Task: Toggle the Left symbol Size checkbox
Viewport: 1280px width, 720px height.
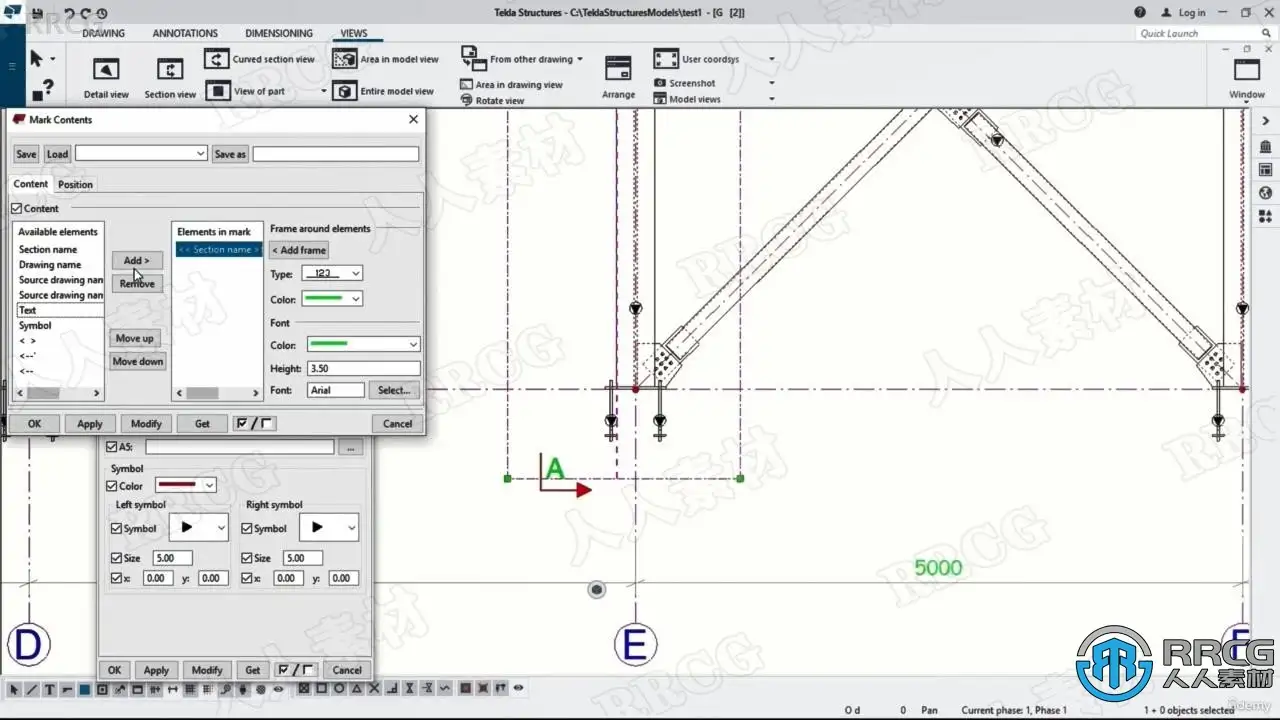Action: tap(116, 558)
